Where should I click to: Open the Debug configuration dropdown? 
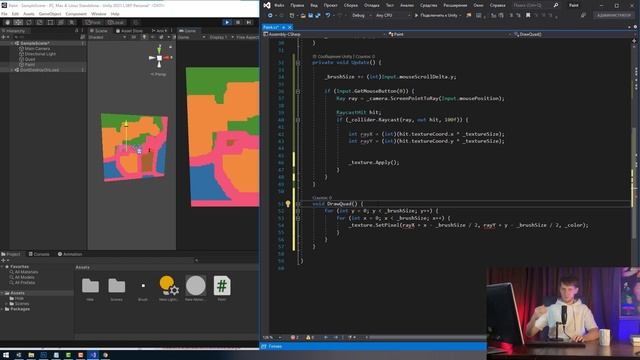361,16
